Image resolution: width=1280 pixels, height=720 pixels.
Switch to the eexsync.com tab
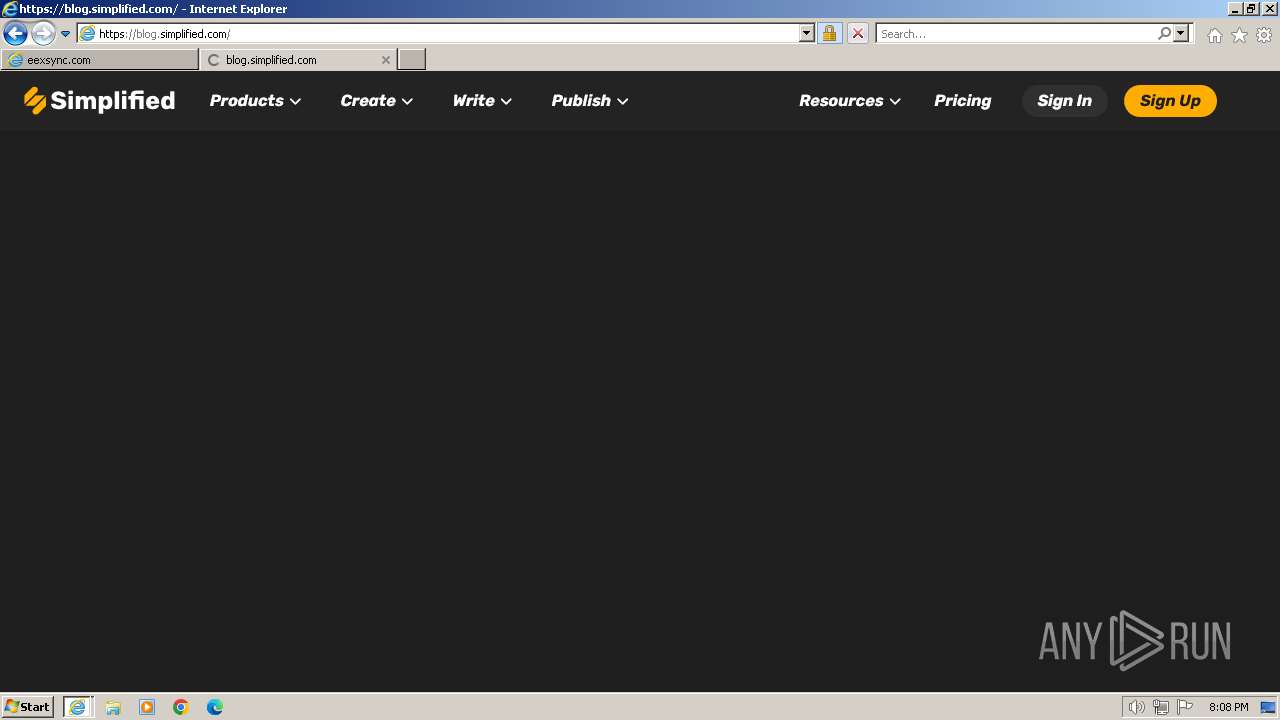pos(100,60)
